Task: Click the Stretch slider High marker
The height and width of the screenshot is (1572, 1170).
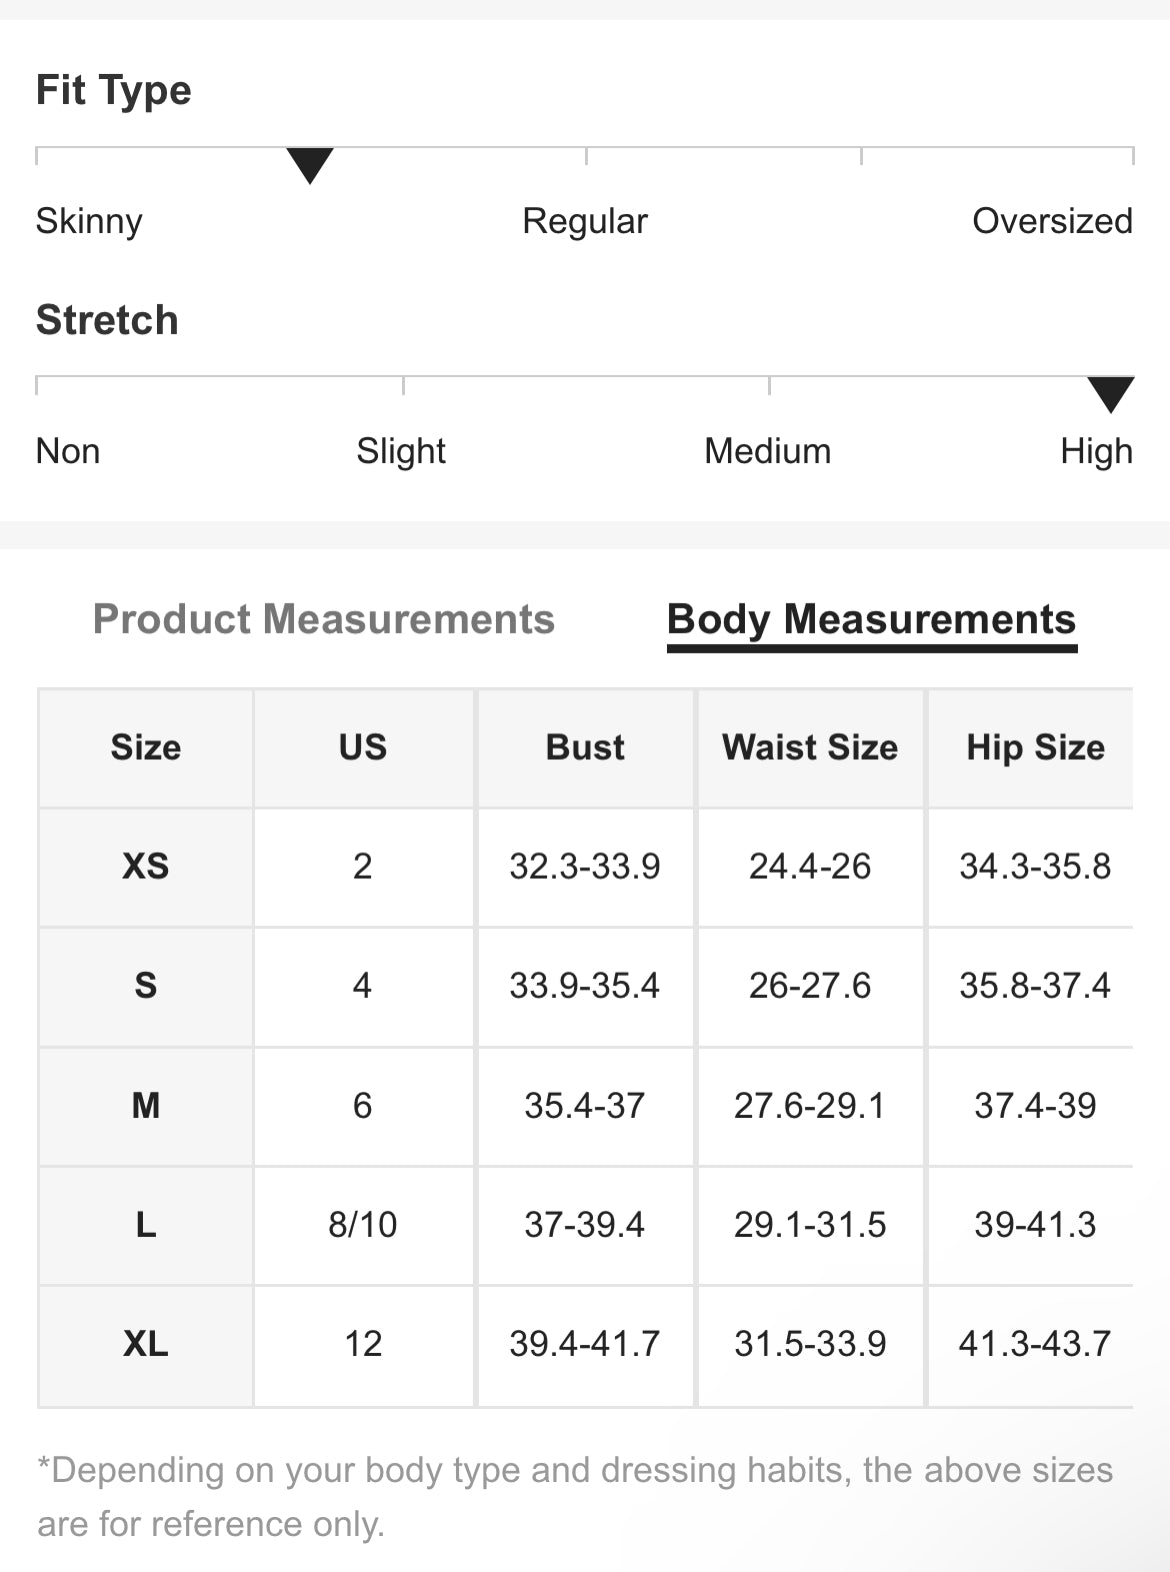Action: (1110, 394)
